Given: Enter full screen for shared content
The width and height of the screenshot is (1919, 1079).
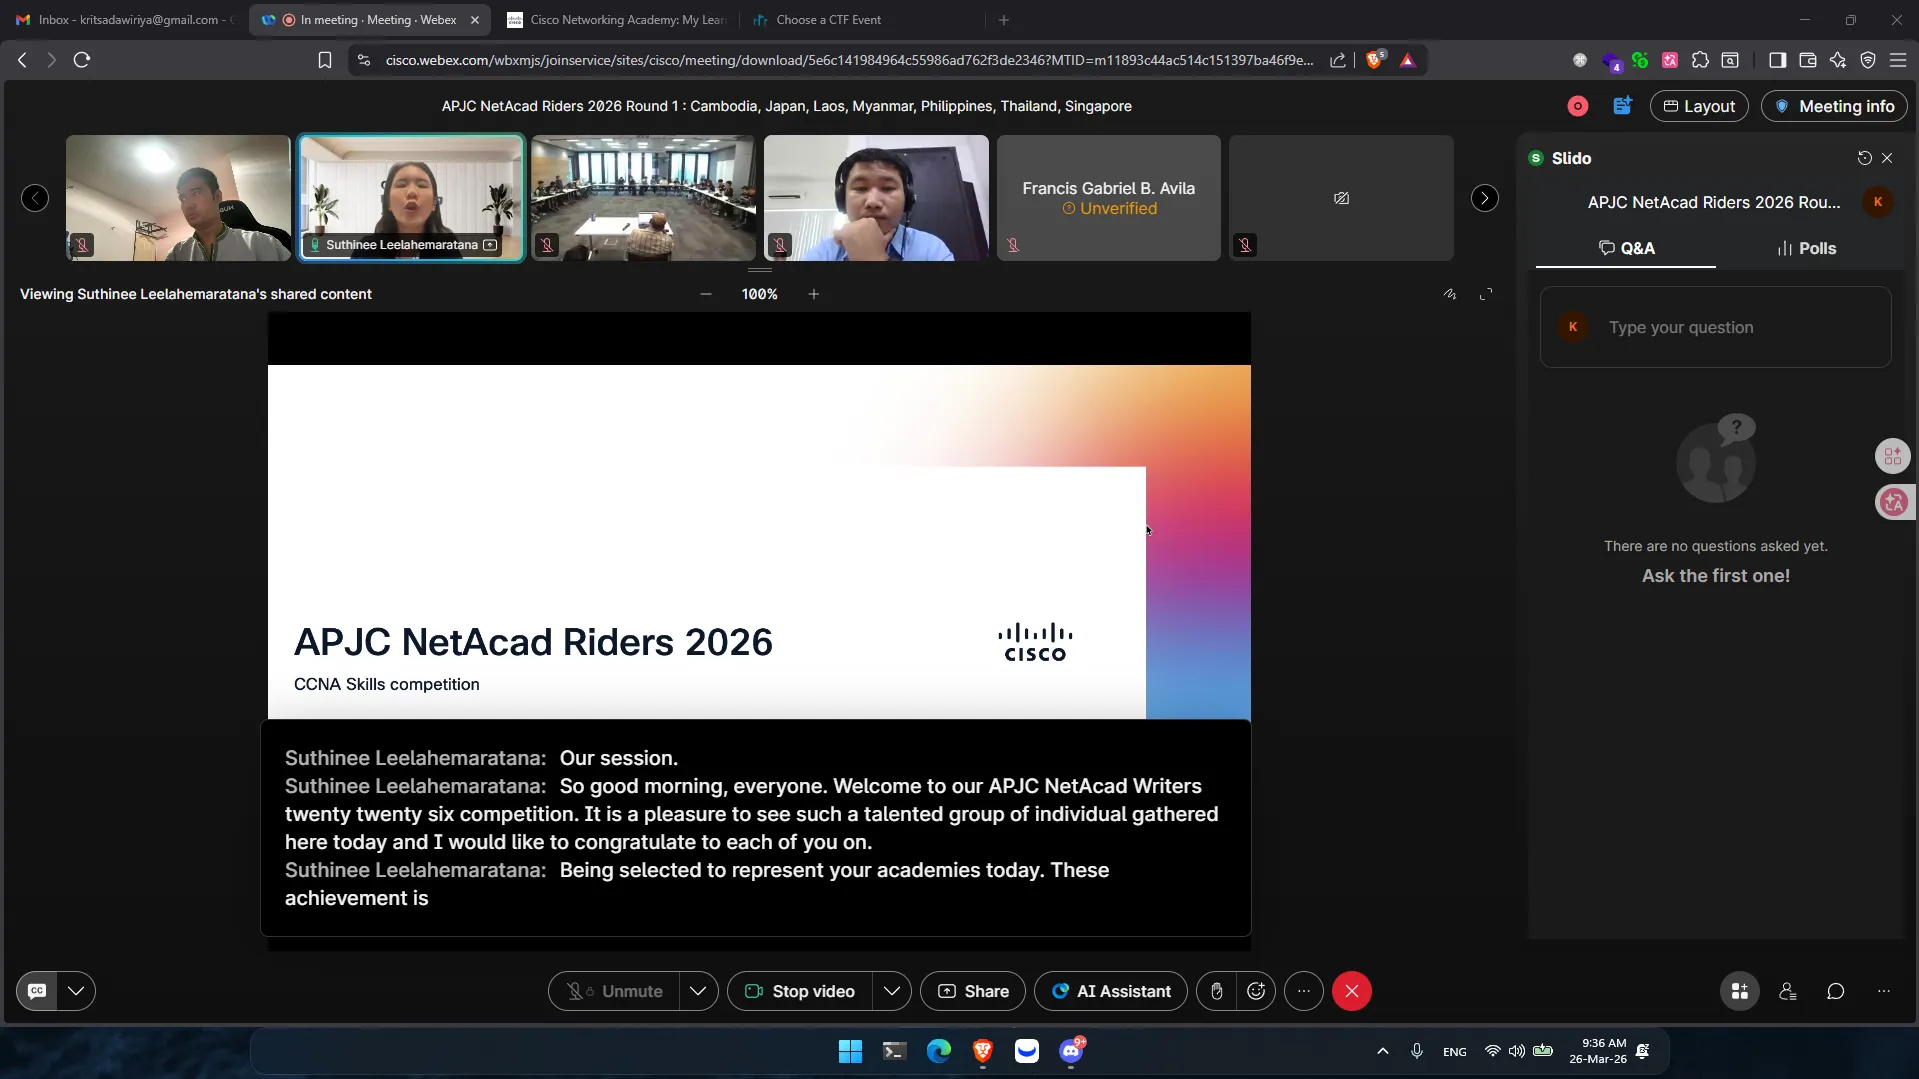Looking at the screenshot, I should [1486, 294].
